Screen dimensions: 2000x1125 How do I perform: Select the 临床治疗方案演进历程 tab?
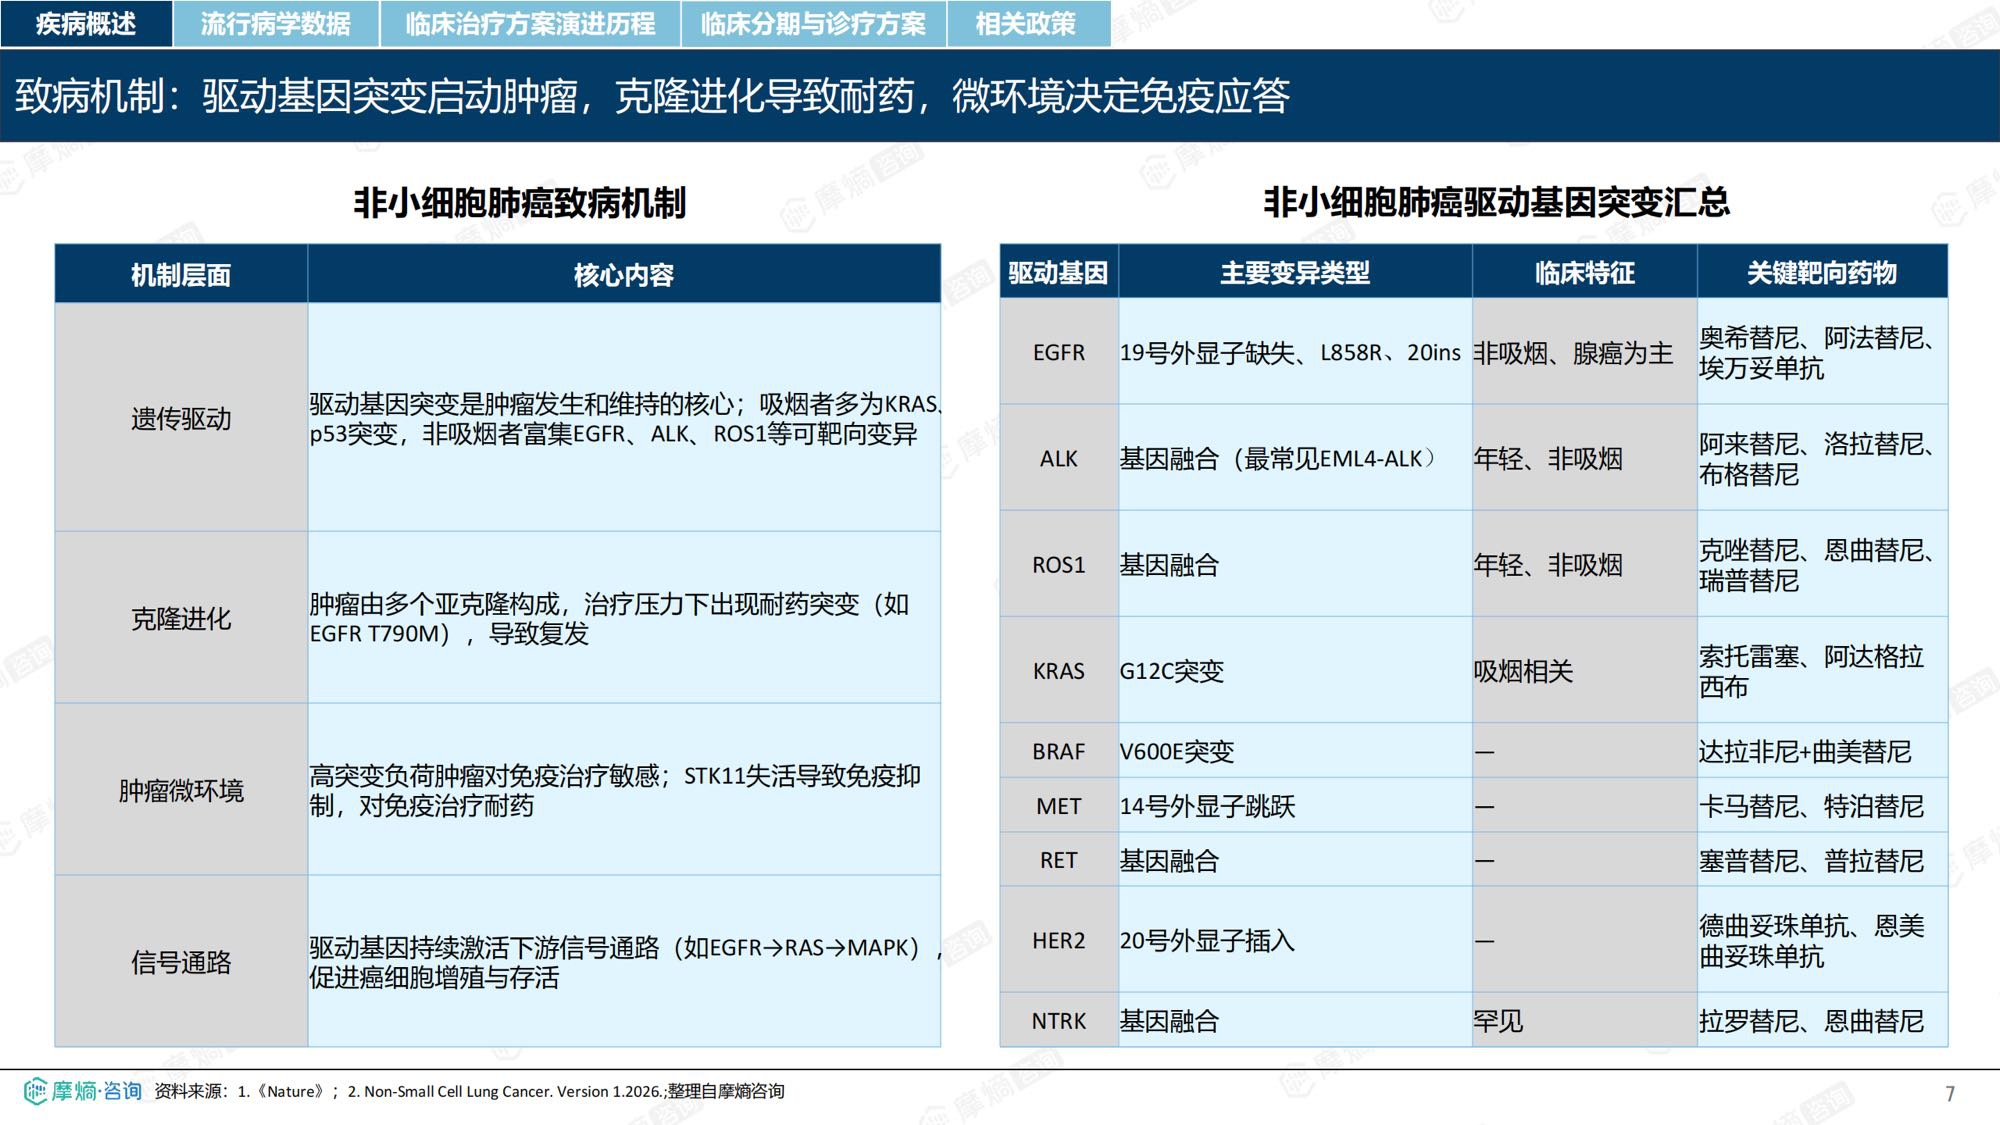[x=530, y=23]
